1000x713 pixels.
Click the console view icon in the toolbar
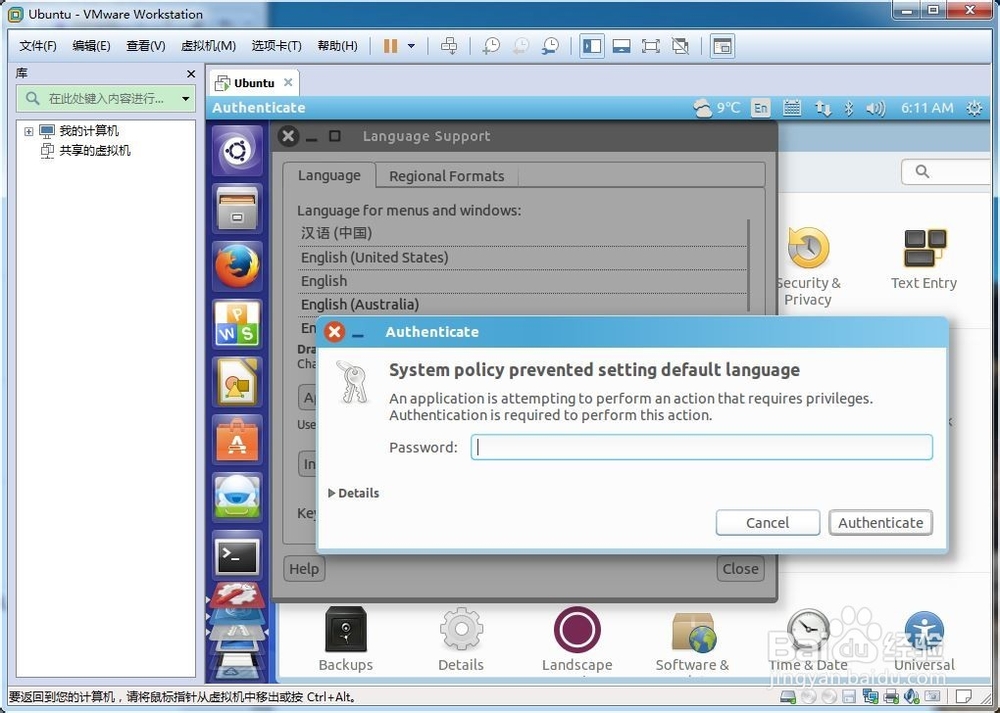(x=722, y=46)
